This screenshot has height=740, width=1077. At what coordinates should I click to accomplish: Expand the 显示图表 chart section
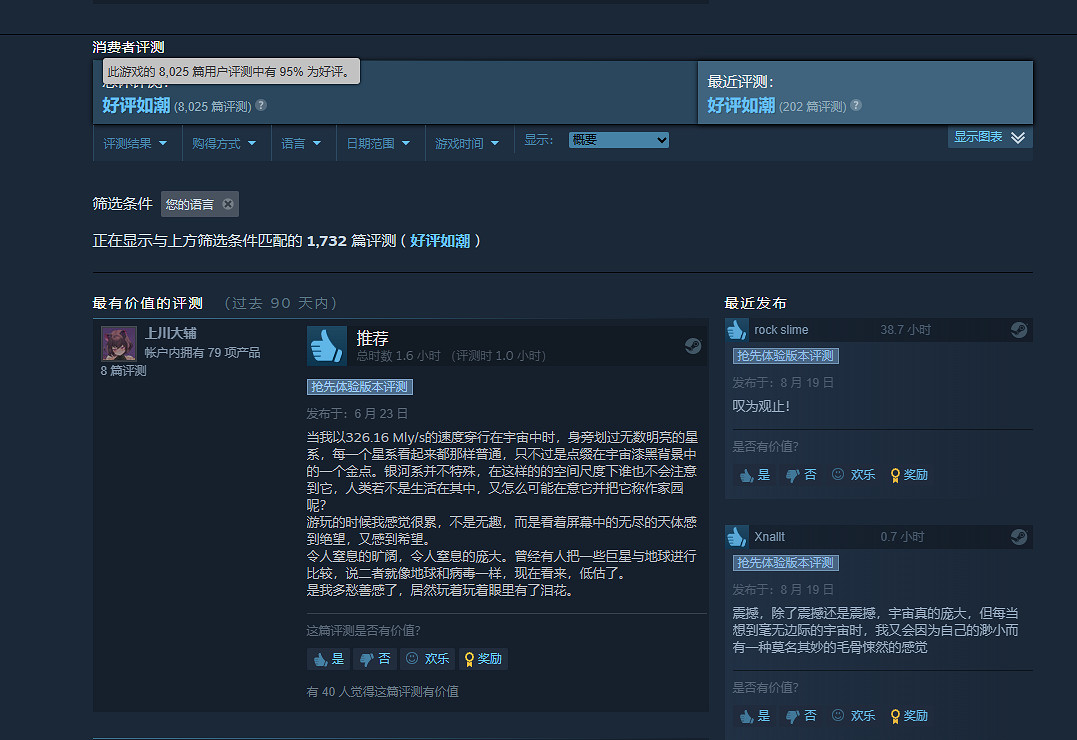tap(989, 137)
